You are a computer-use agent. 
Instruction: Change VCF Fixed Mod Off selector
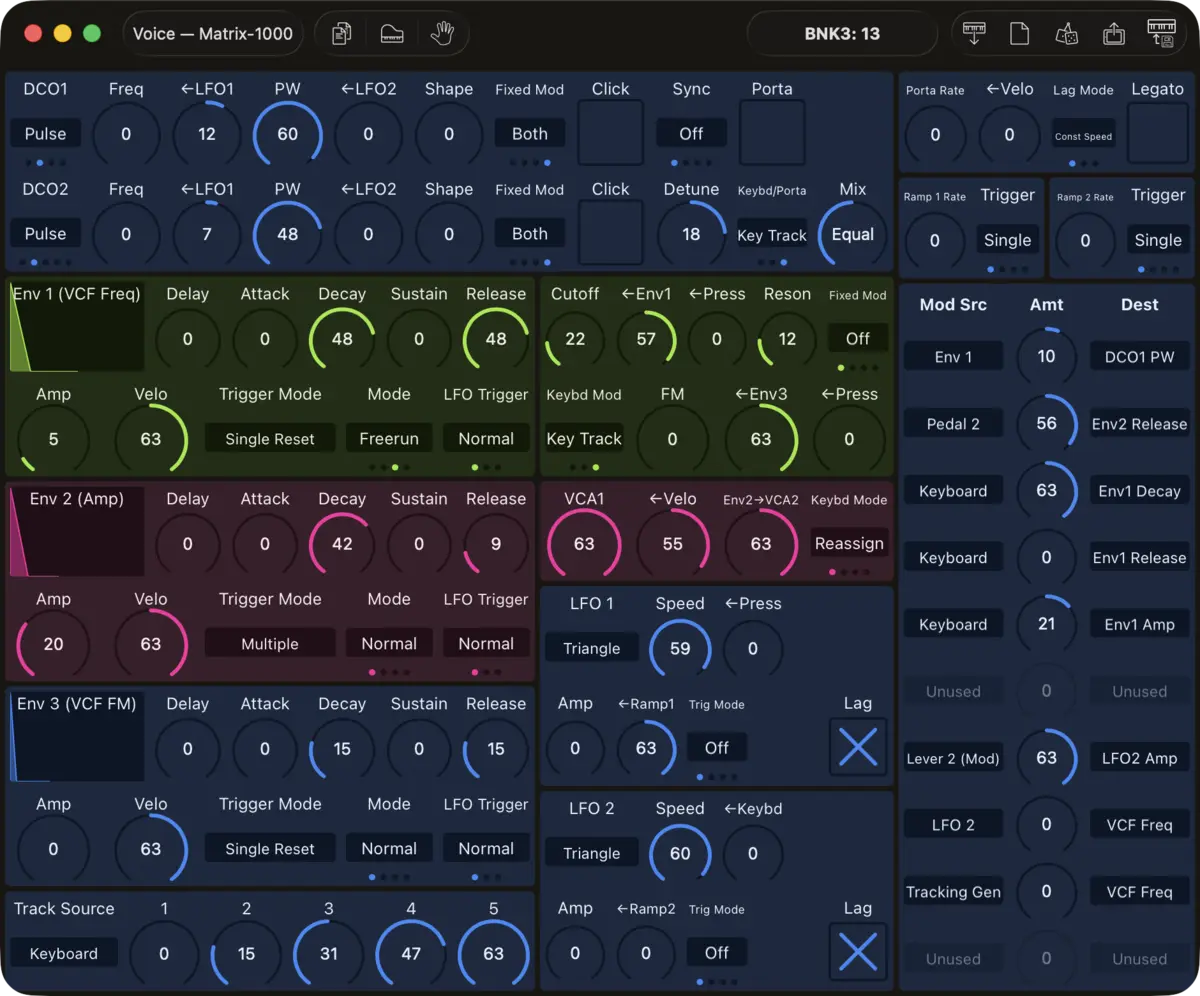[858, 338]
